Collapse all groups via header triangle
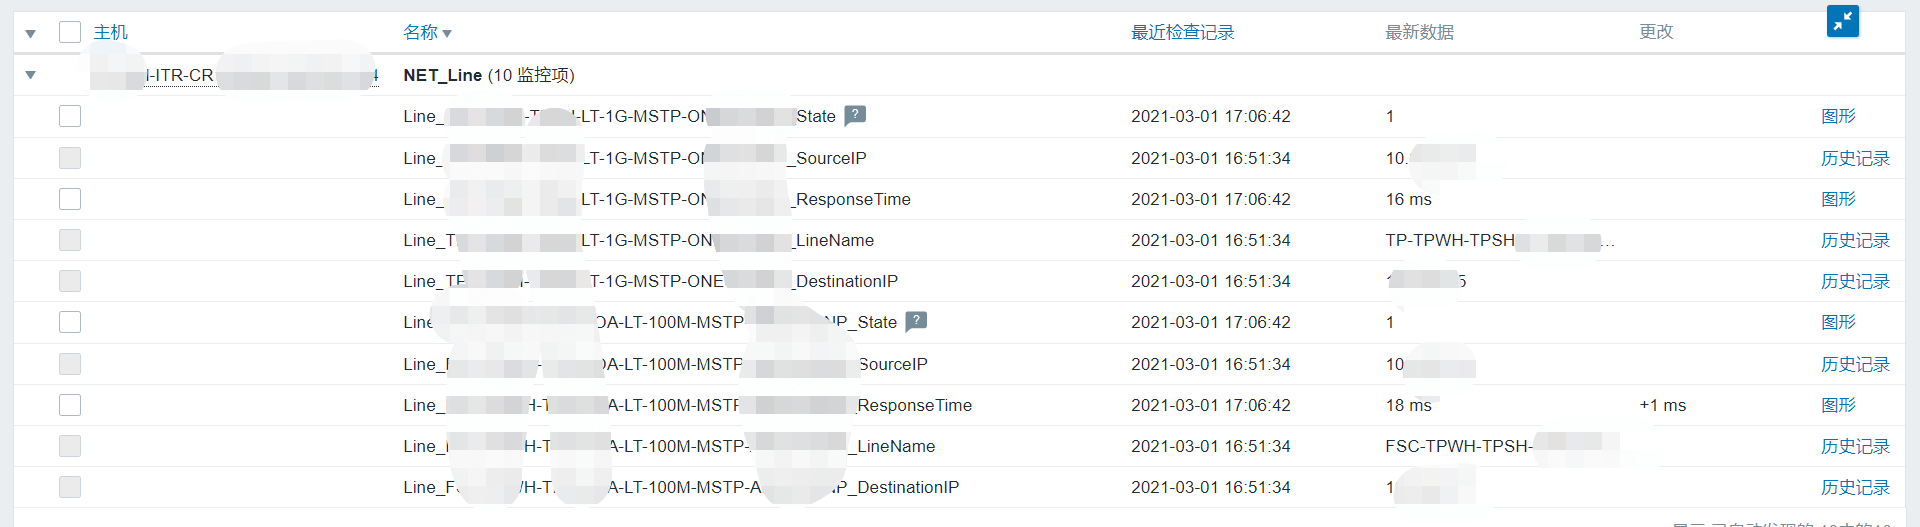This screenshot has height=527, width=1920. (x=31, y=33)
